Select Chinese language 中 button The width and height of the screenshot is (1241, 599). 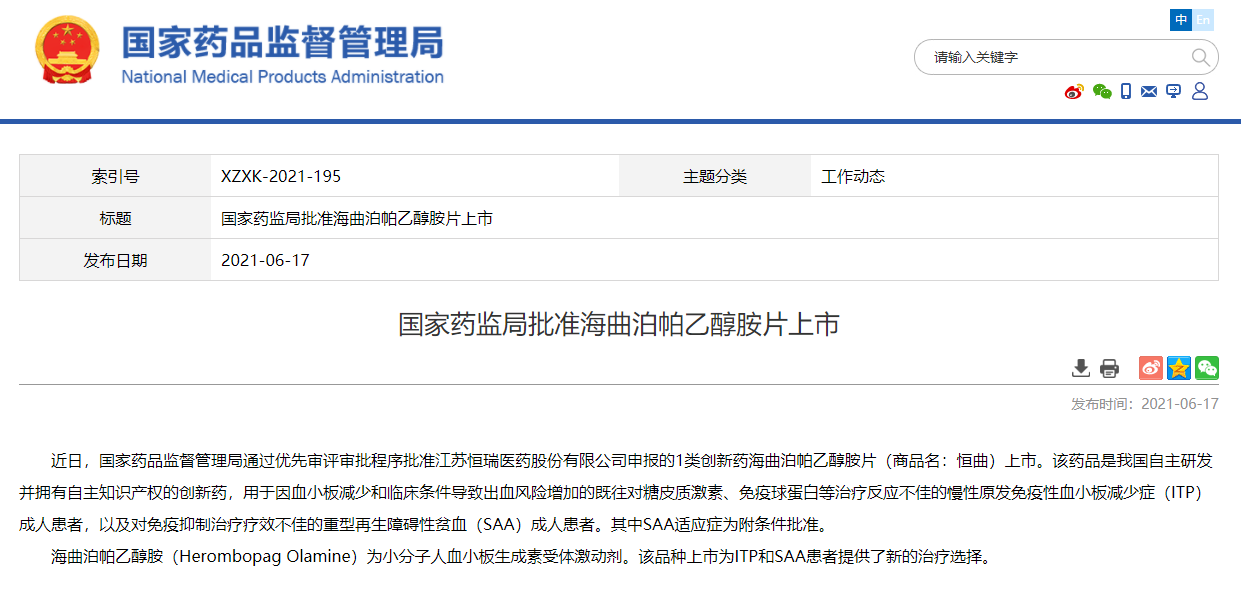pos(1181,20)
